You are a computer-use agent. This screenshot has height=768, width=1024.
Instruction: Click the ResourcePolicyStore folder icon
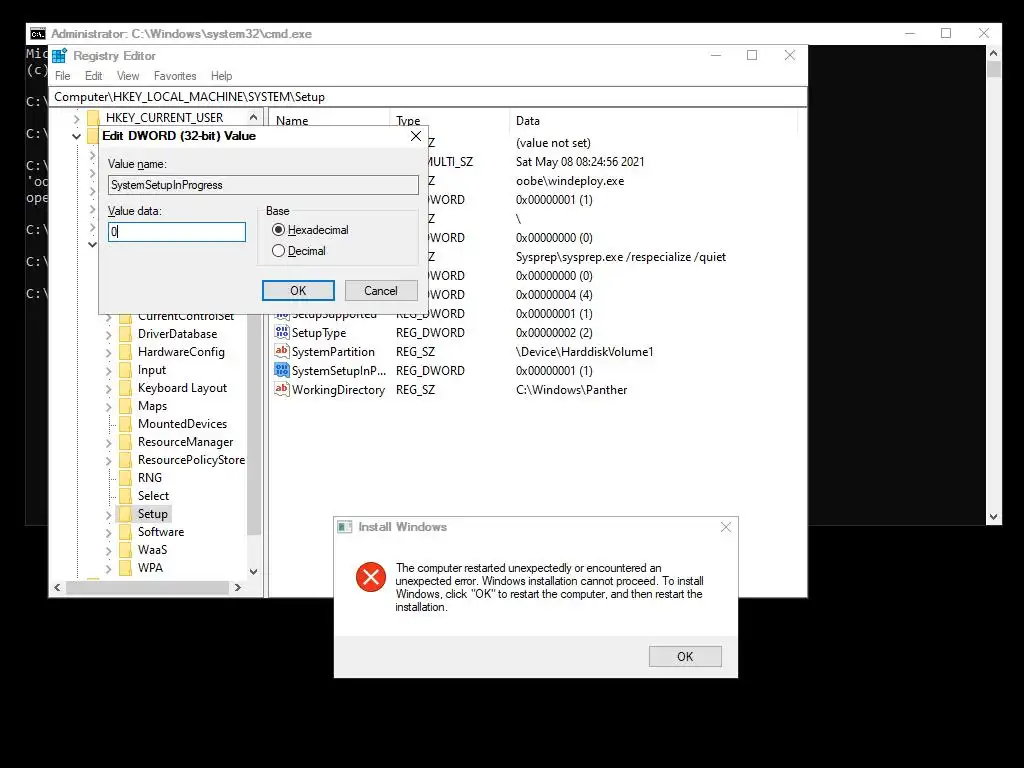pyautogui.click(x=125, y=460)
